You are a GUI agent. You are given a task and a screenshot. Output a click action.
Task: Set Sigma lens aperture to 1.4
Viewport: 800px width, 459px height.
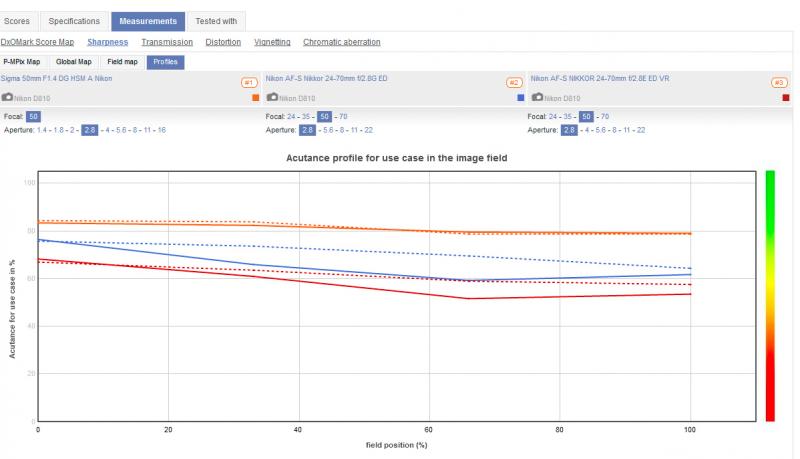(x=41, y=130)
